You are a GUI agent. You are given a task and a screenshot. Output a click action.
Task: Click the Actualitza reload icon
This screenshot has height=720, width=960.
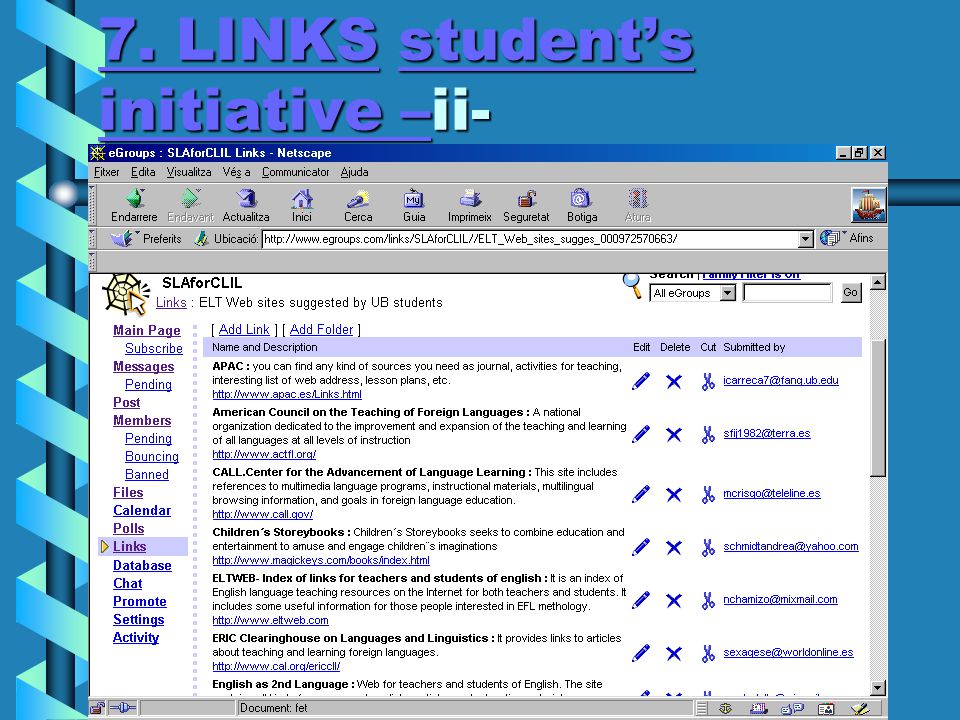(x=246, y=198)
